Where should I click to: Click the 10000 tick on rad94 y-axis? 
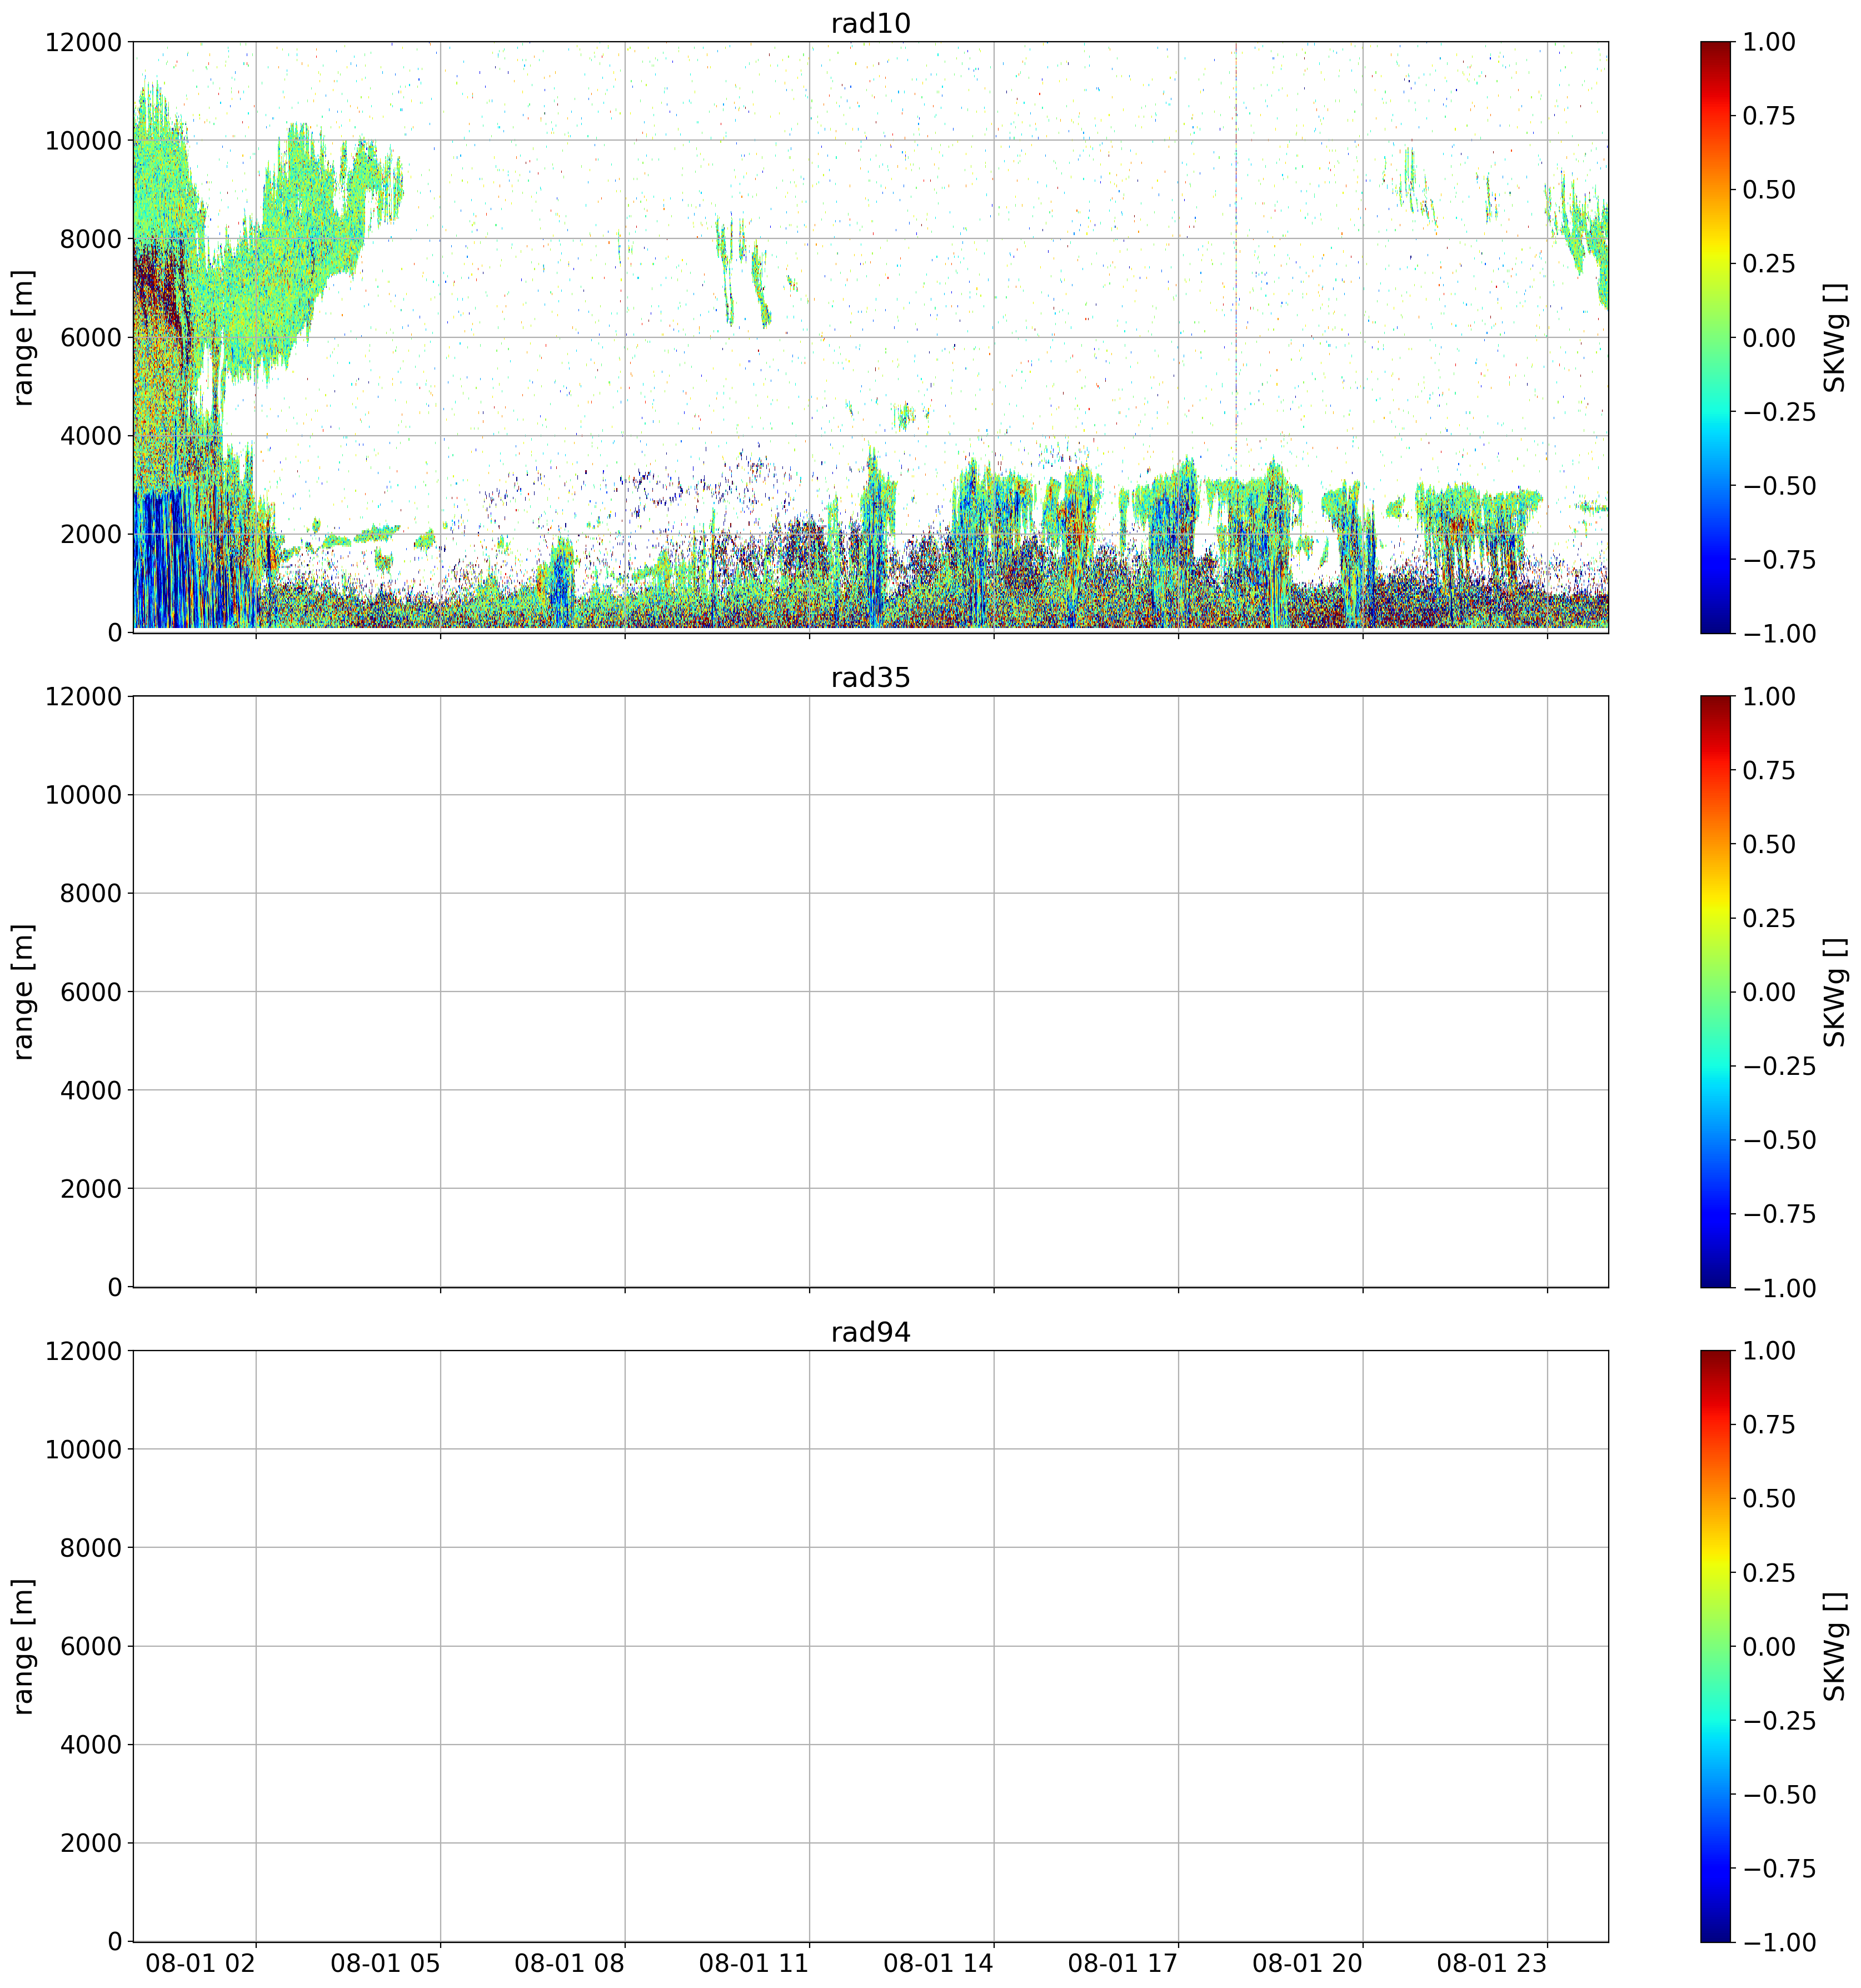click(83, 1450)
